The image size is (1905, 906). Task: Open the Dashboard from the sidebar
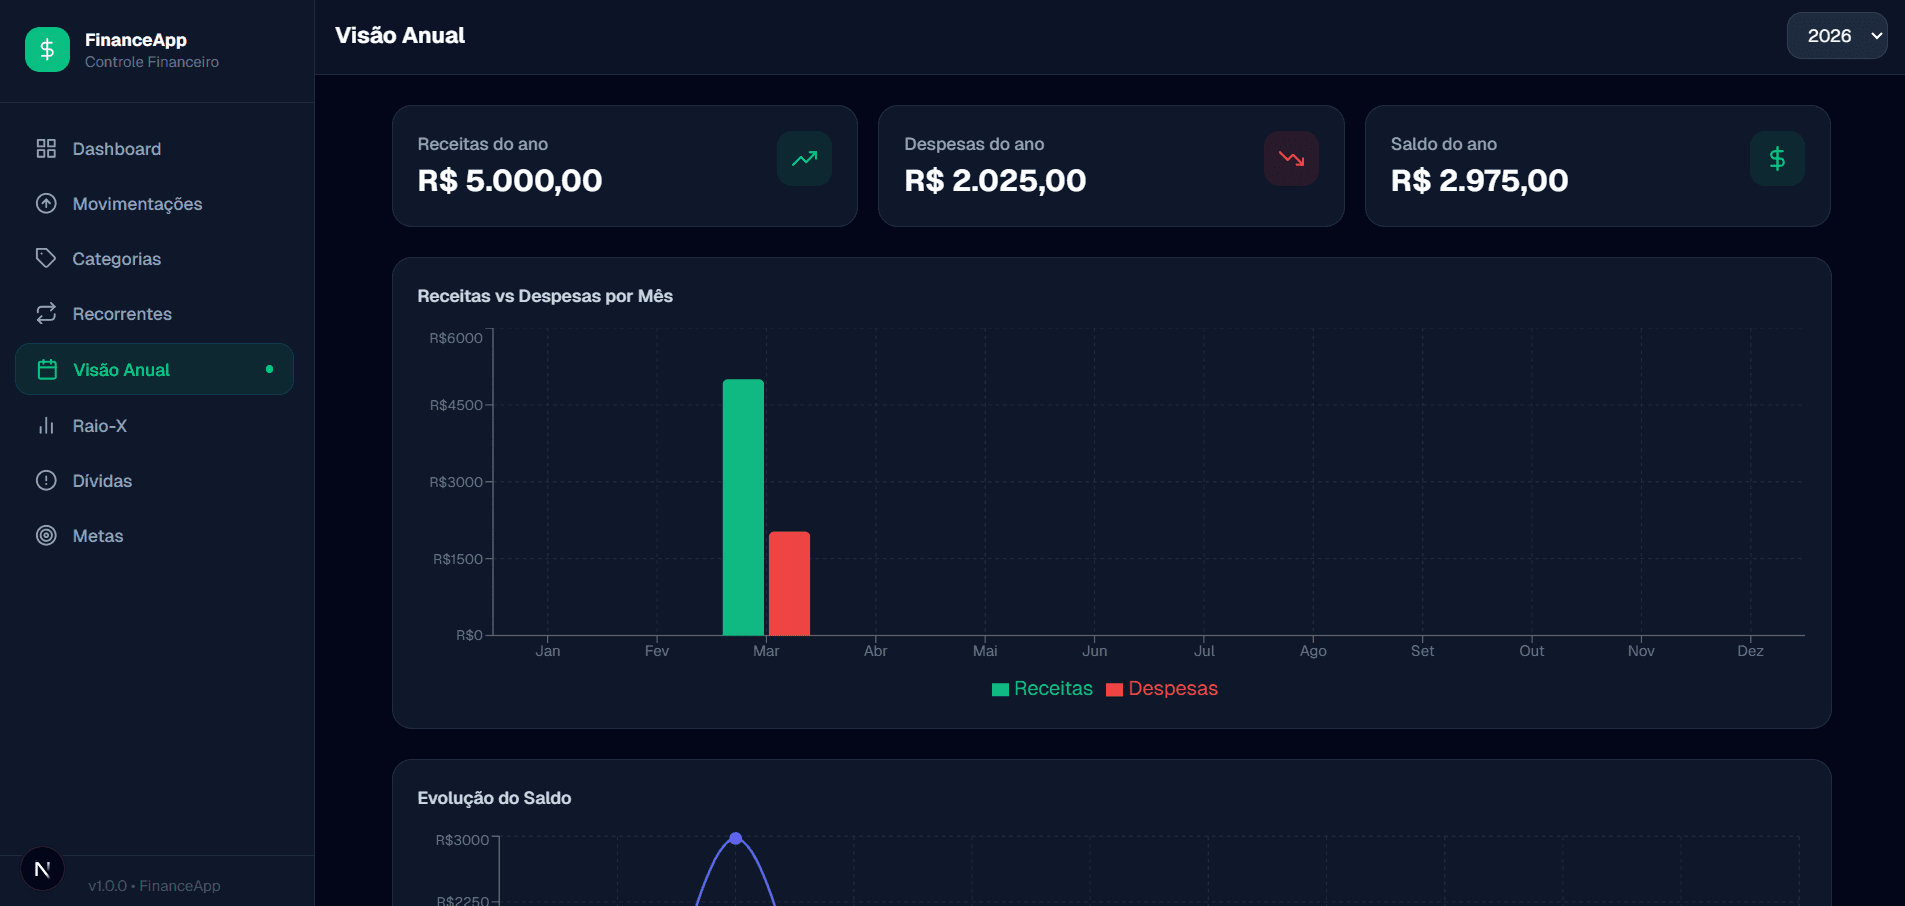(116, 148)
